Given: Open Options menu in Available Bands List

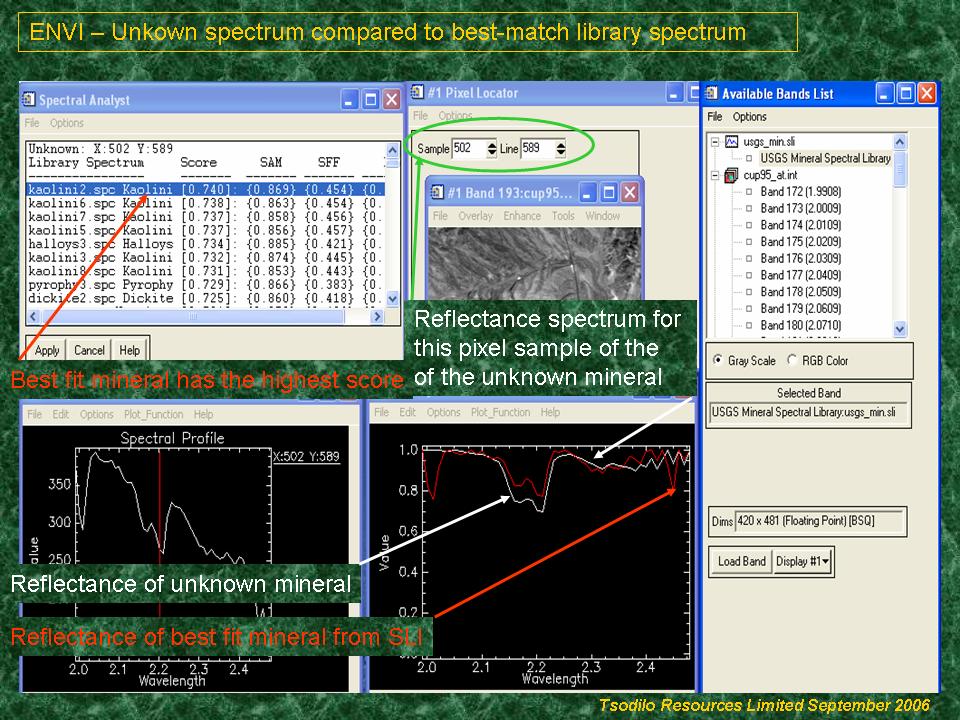Looking at the screenshot, I should pyautogui.click(x=749, y=116).
